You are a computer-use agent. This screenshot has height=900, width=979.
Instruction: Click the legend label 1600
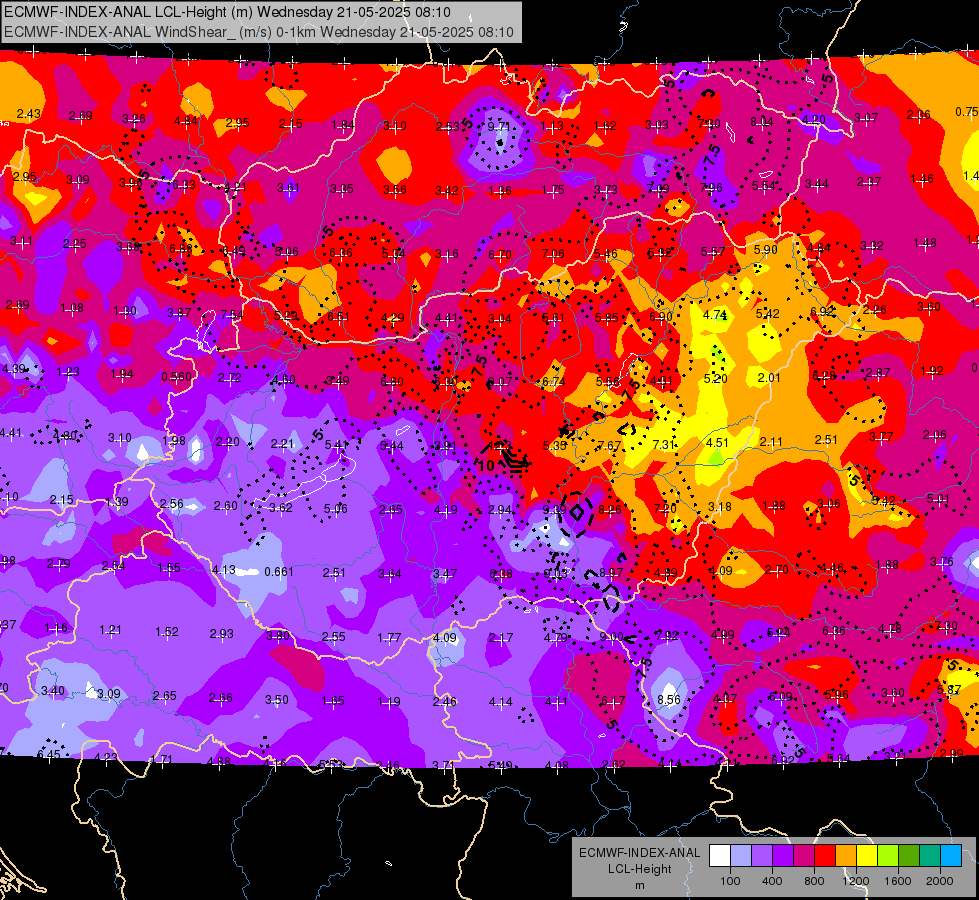tap(898, 881)
